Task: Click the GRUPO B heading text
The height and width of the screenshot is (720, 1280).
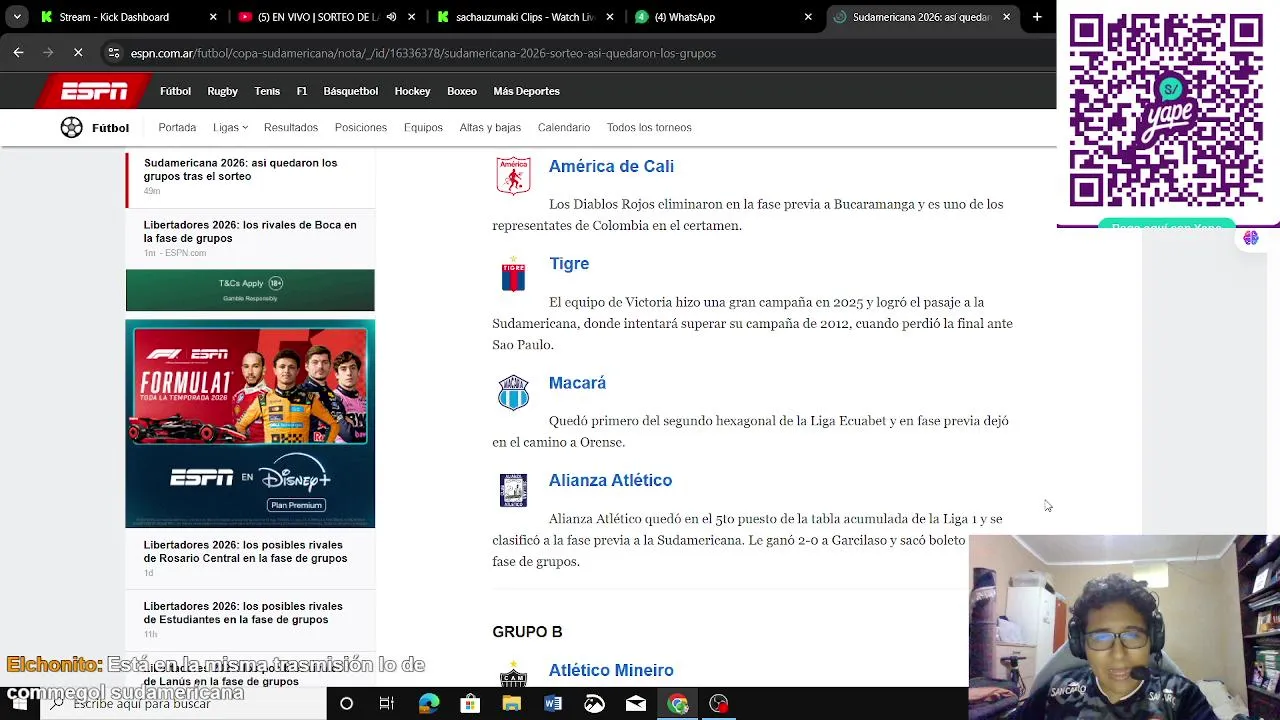Action: (527, 632)
